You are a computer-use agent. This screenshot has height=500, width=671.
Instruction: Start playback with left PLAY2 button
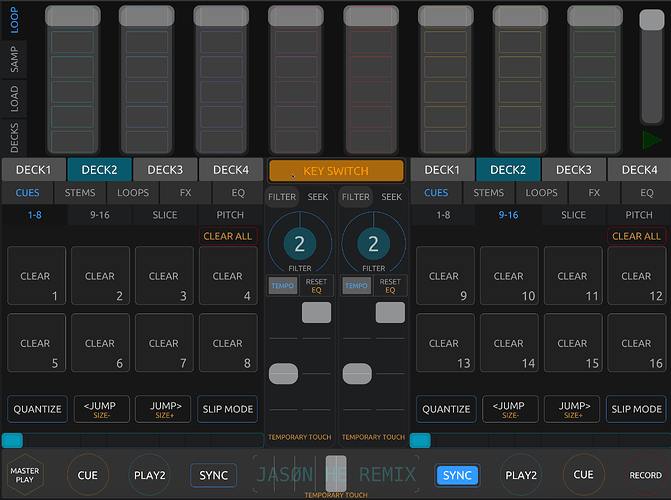click(x=151, y=475)
